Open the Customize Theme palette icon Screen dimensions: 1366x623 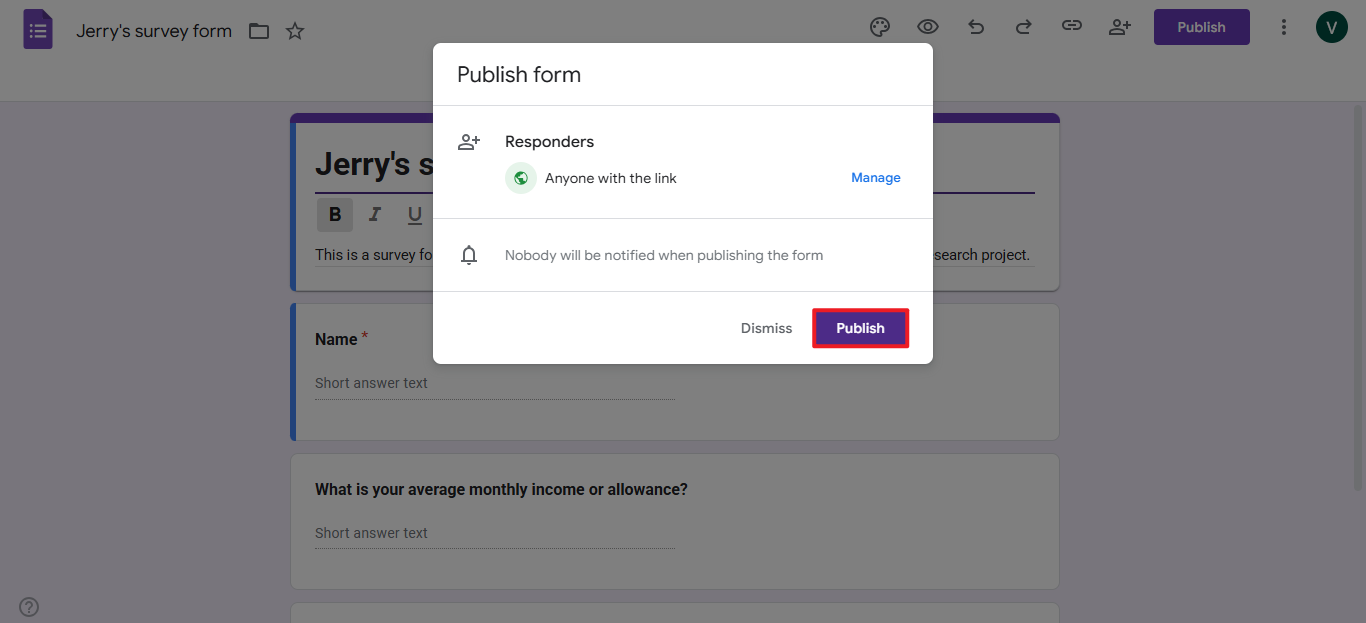pos(879,27)
